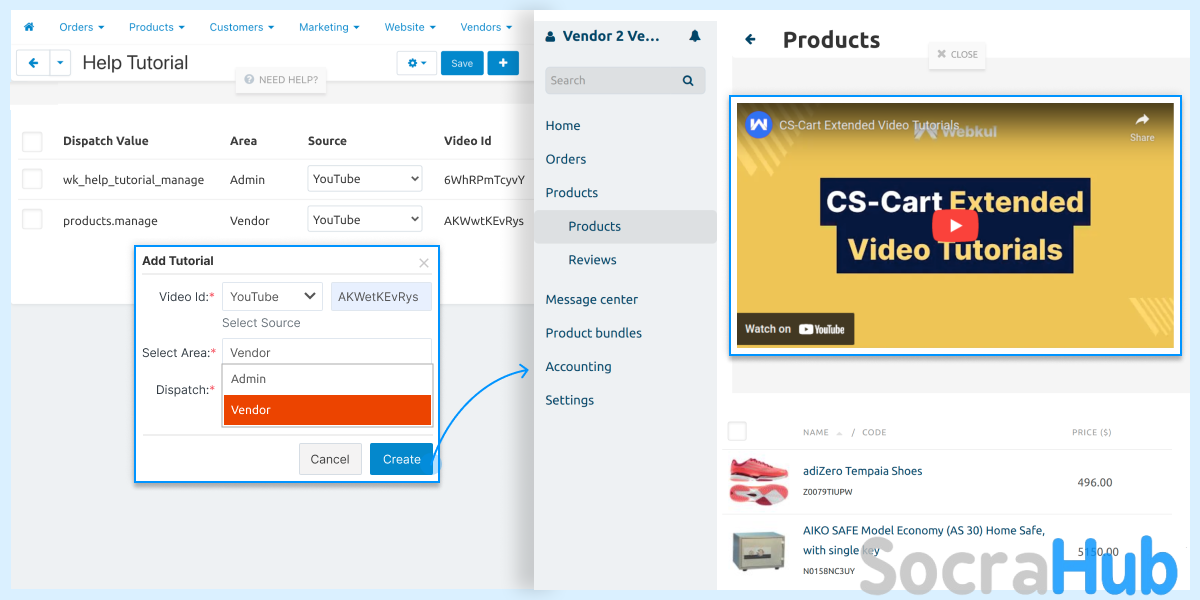1200x600 pixels.
Task: Open adiZero Tempaia Shoes product link
Action: coord(863,471)
